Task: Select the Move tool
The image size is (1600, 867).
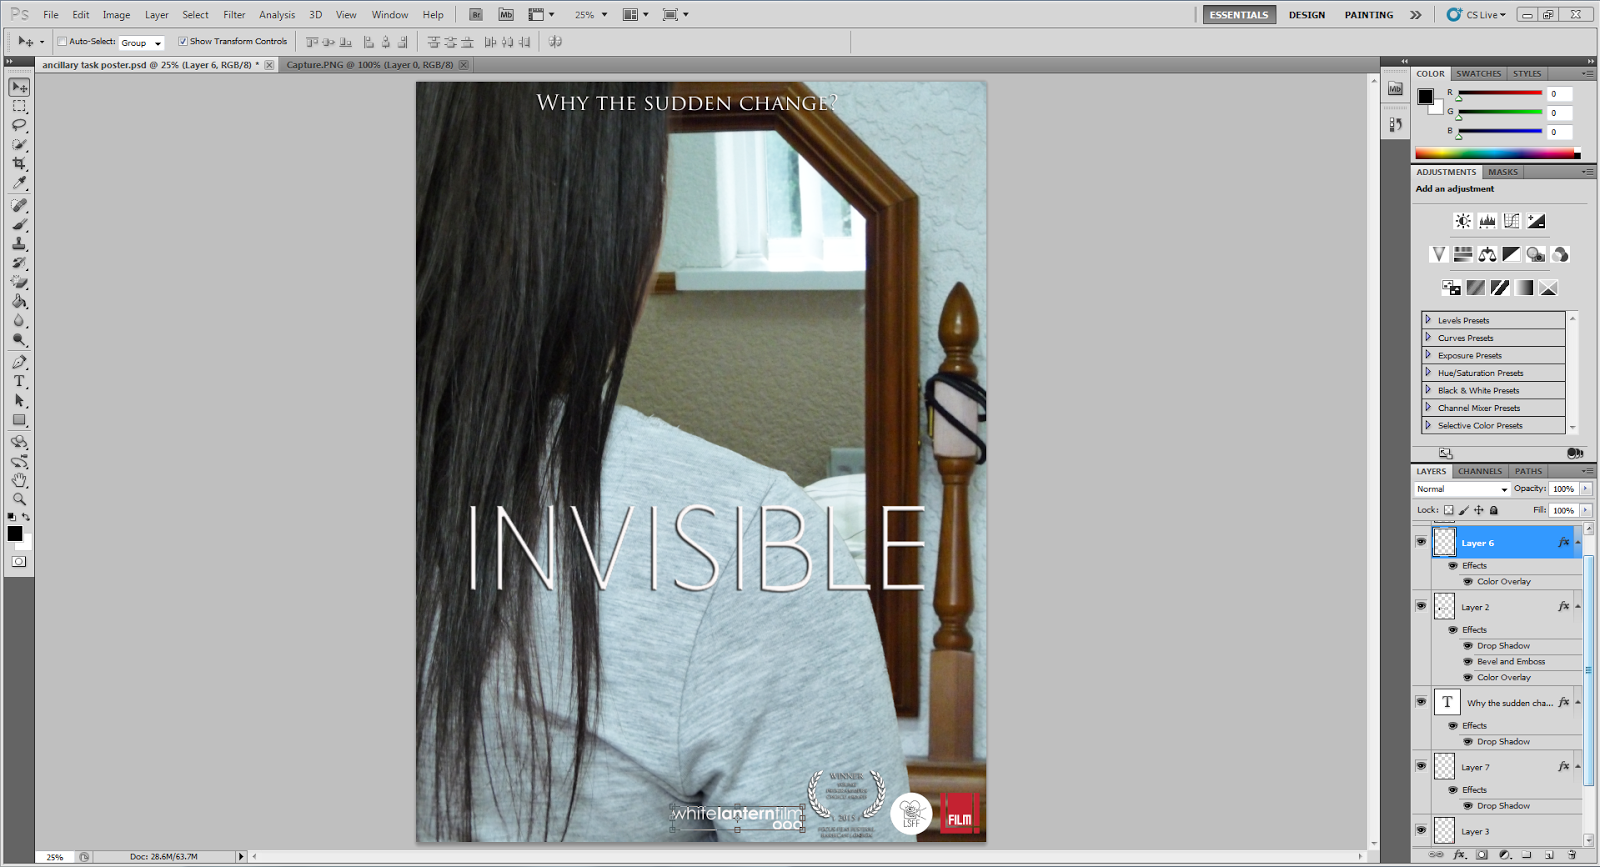Action: [x=19, y=87]
